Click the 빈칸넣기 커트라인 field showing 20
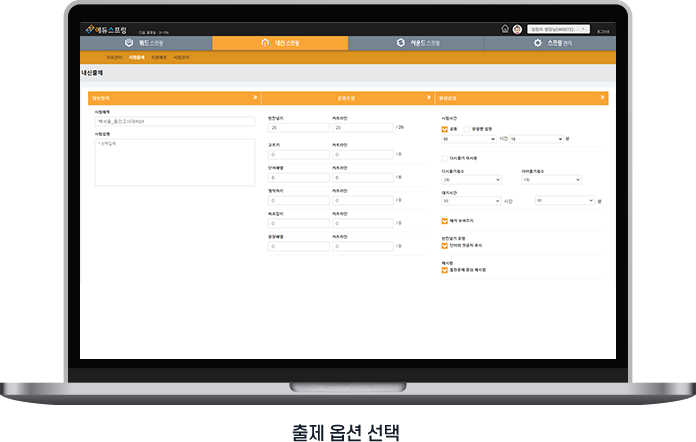The width and height of the screenshot is (696, 442). 363,128
